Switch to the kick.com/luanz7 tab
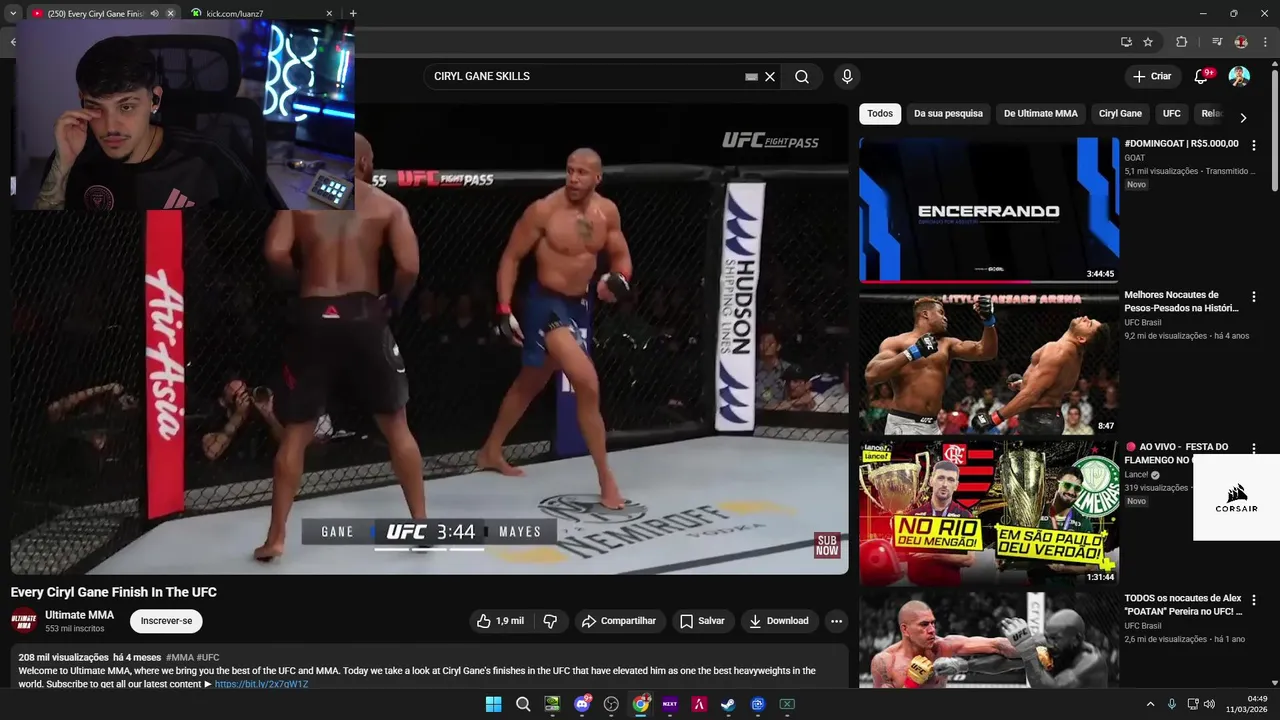This screenshot has width=1280, height=720. tap(255, 14)
